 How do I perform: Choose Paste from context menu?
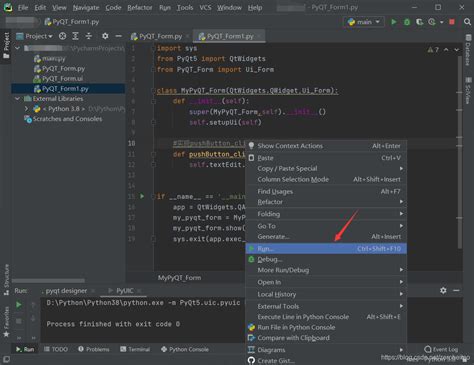click(326, 158)
